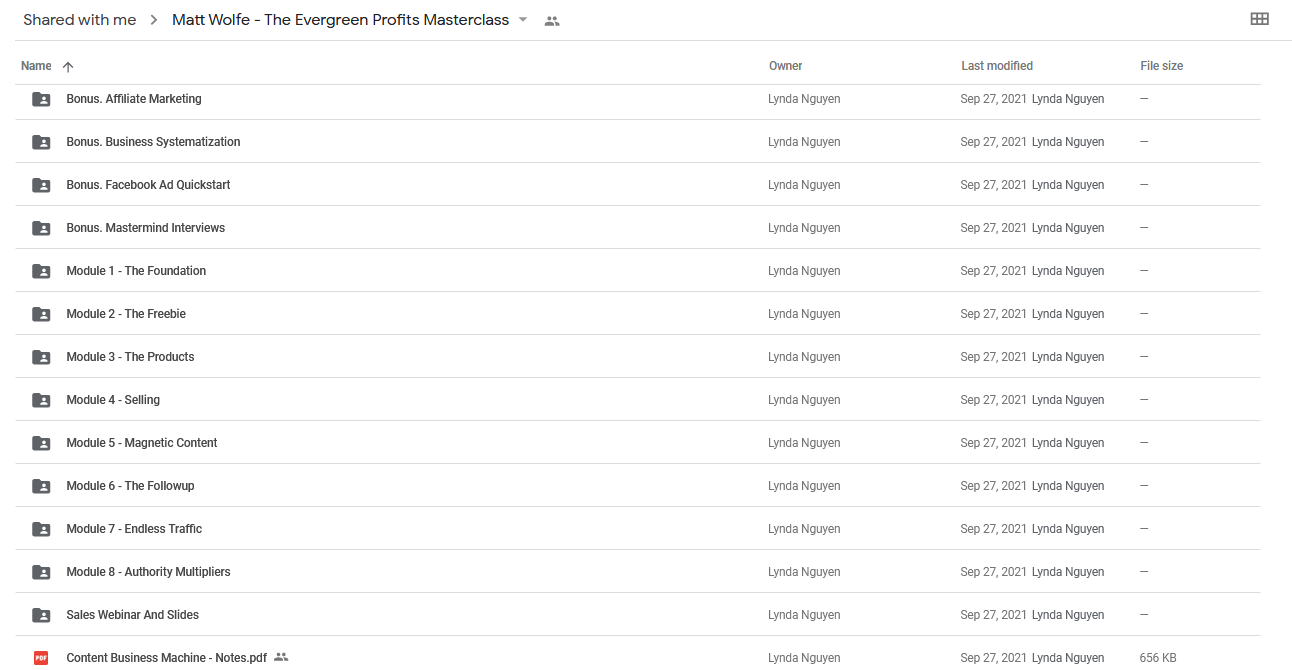
Task: Go back to Shared with me
Action: 80,20
